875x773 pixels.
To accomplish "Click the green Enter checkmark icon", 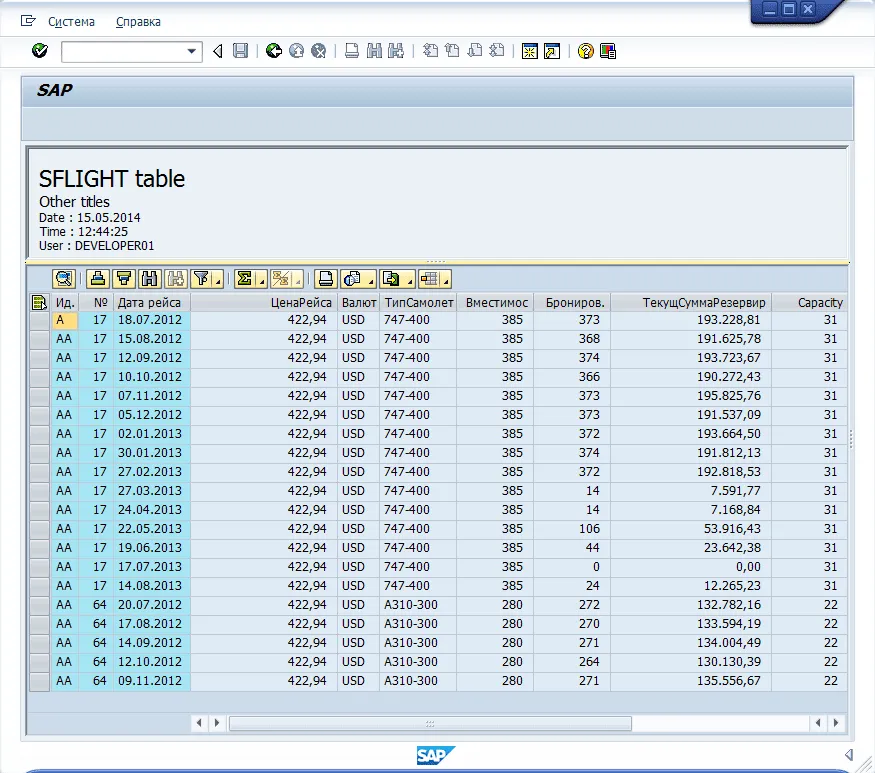I will (x=40, y=51).
